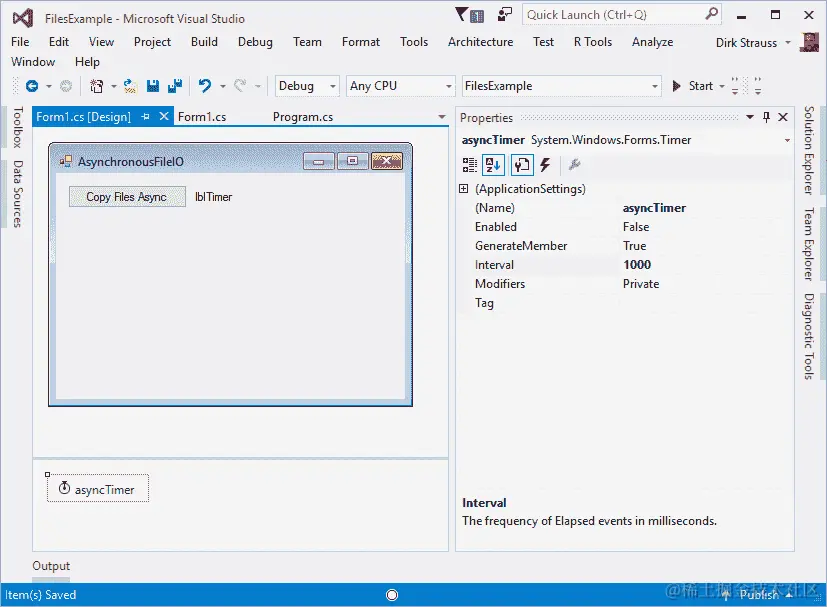Open the File menu

coord(20,42)
